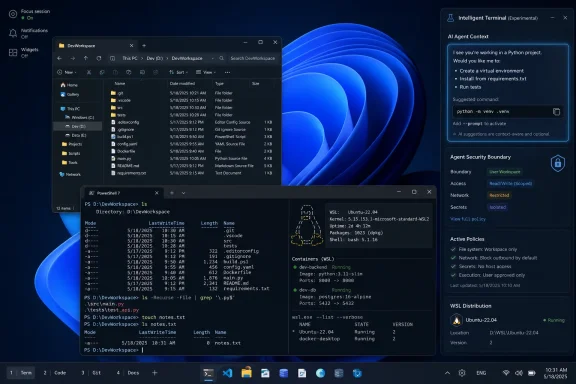Copy the suggested python venv command

[556, 112]
